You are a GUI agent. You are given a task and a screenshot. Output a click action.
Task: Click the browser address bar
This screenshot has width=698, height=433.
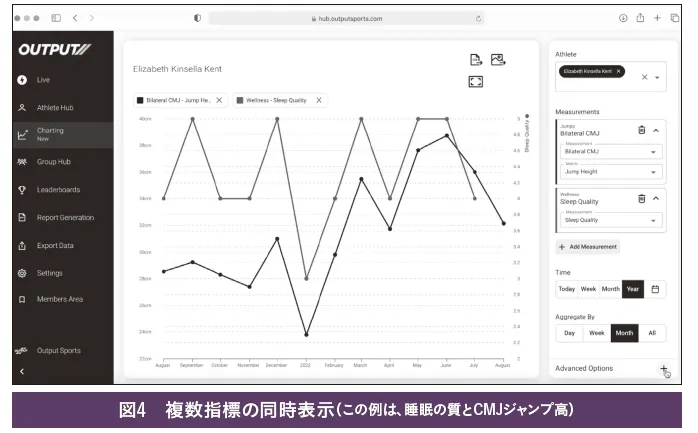[x=345, y=18]
